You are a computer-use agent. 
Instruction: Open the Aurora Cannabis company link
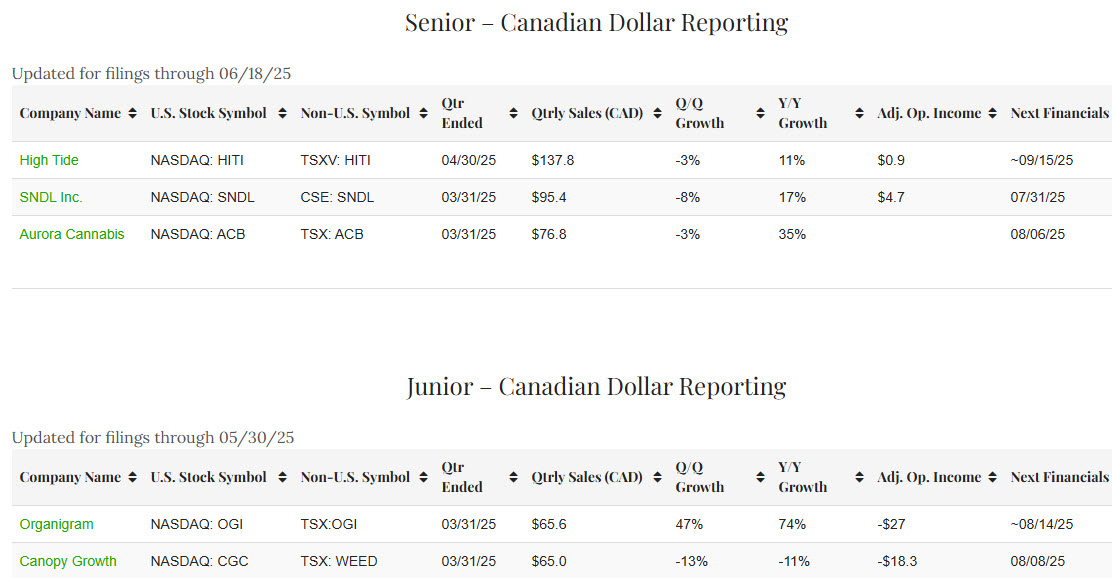point(72,234)
